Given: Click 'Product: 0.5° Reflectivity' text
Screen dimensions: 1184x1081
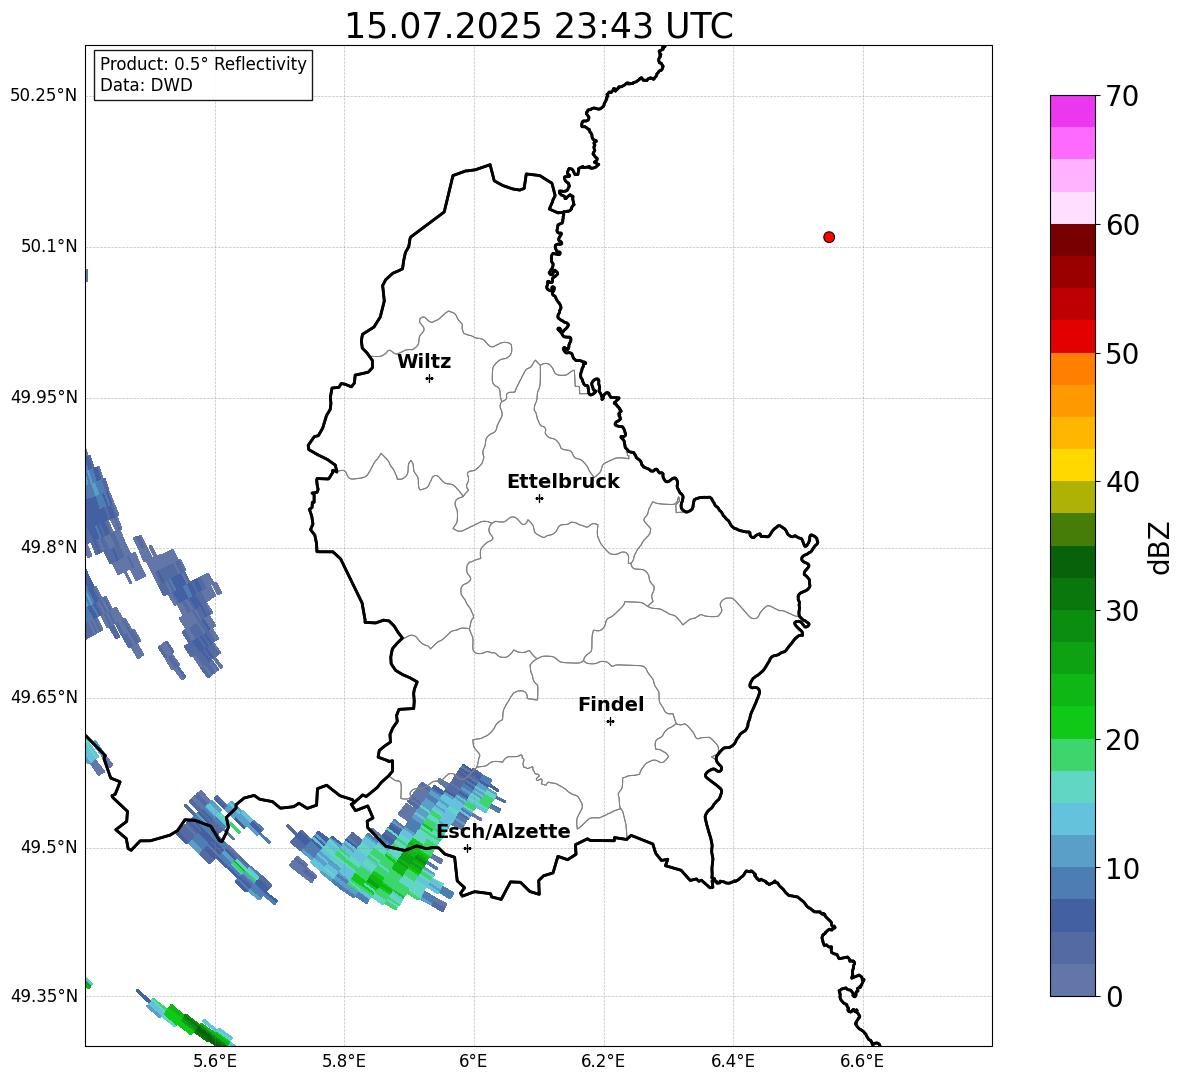Looking at the screenshot, I should [203, 63].
